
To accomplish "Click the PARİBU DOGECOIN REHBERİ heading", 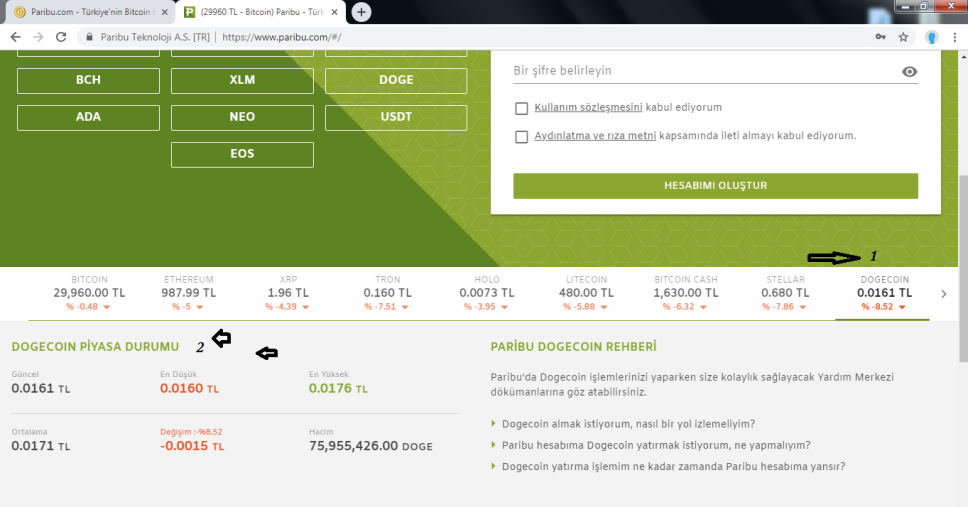I will pos(573,346).
